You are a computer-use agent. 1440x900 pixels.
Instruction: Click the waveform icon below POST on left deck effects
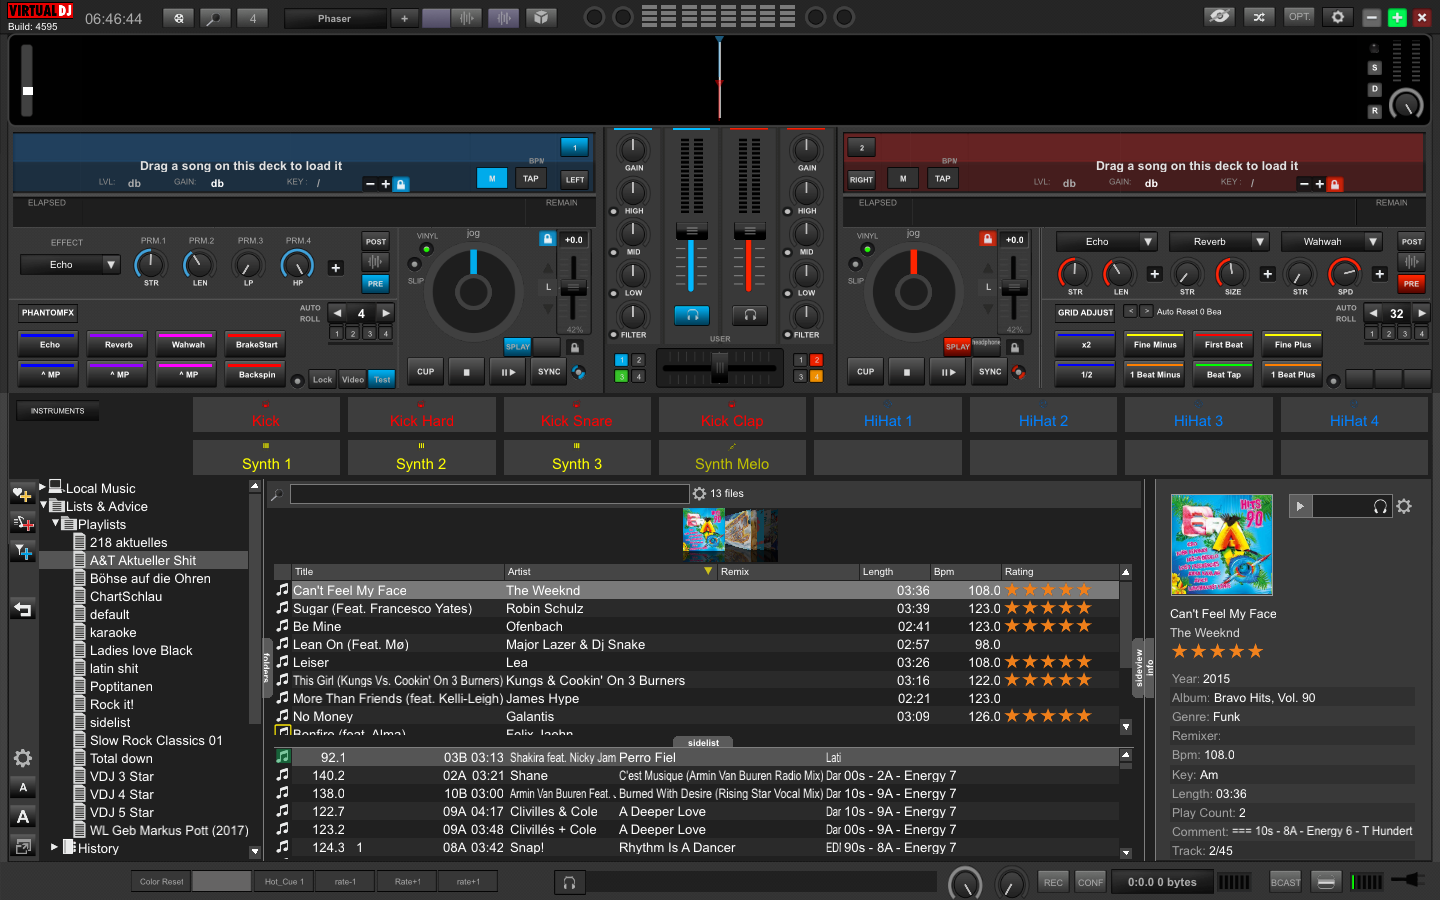375,262
